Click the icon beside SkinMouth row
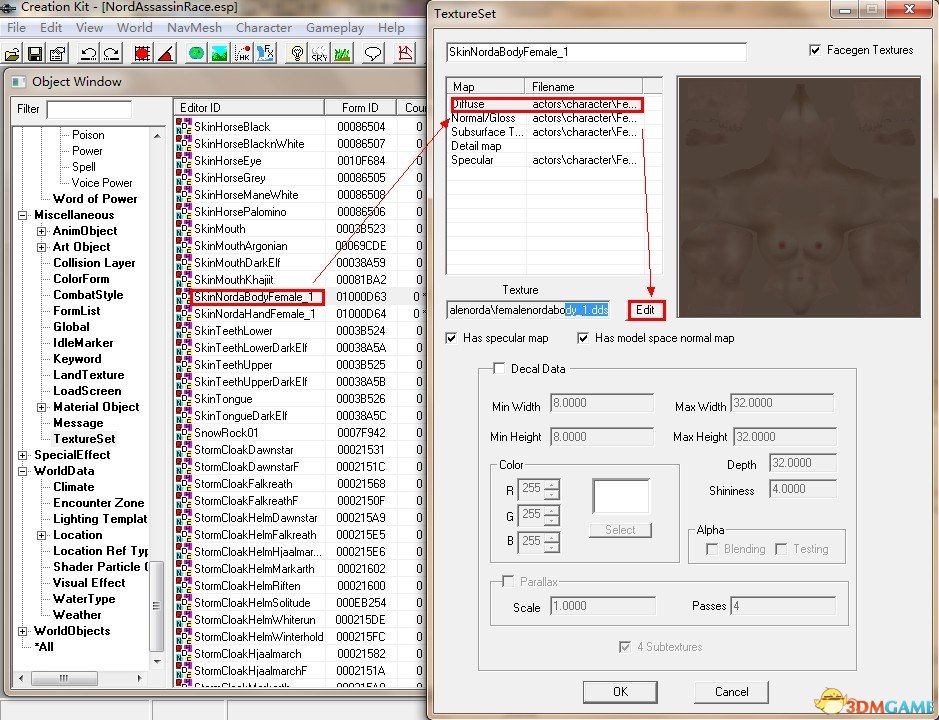Screen dimensions: 939x720 click(x=184, y=228)
